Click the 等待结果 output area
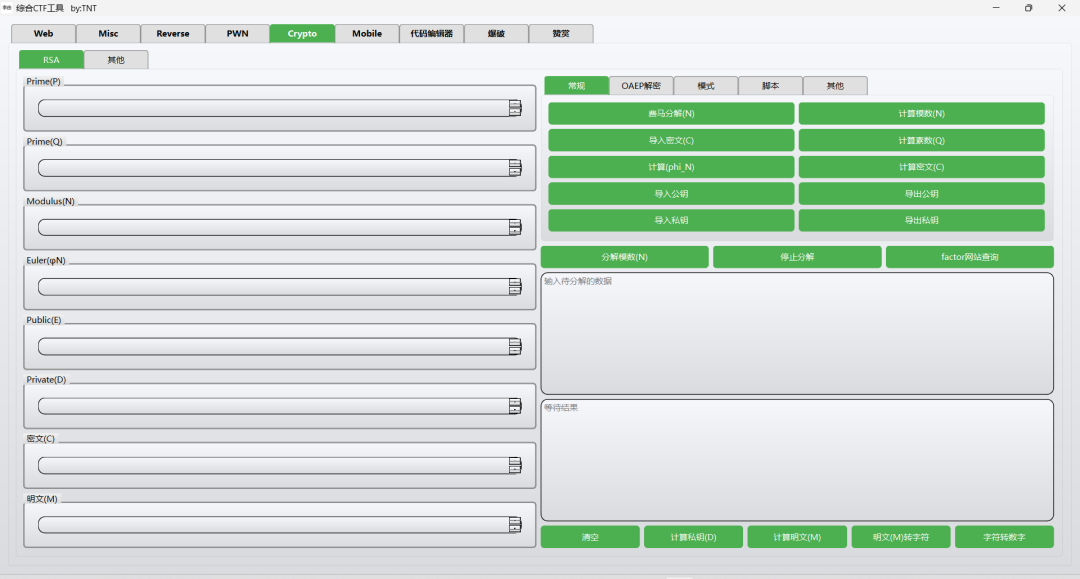This screenshot has width=1080, height=579. tap(797, 461)
